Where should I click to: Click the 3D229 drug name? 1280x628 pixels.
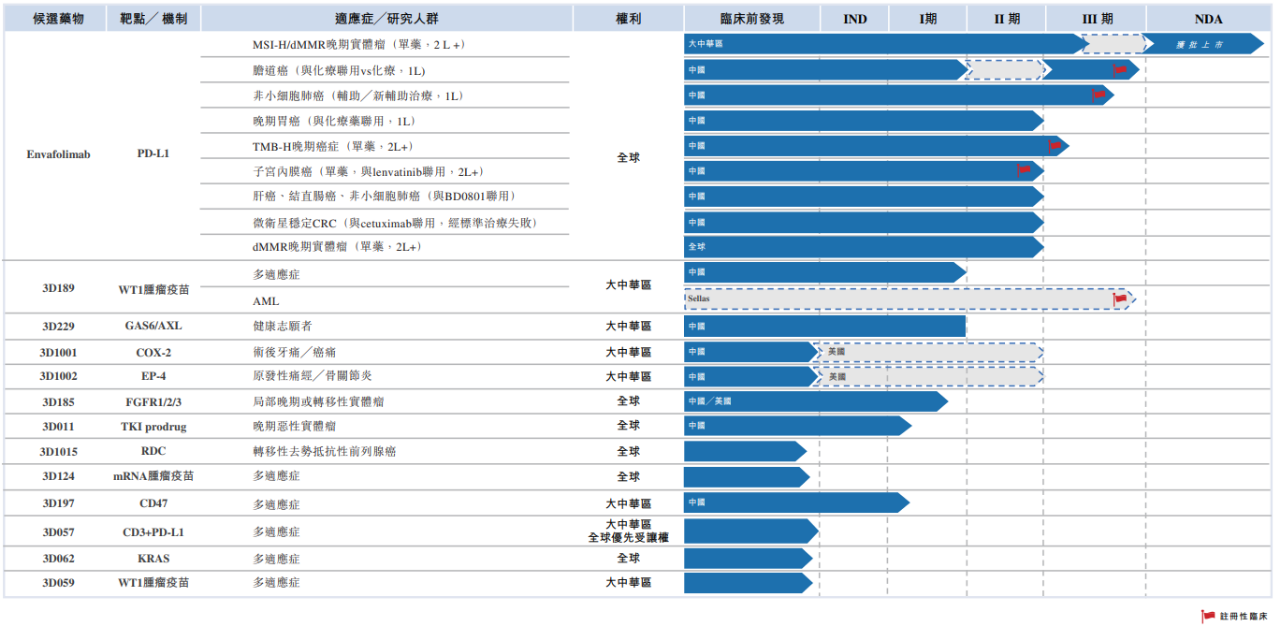[x=59, y=327]
